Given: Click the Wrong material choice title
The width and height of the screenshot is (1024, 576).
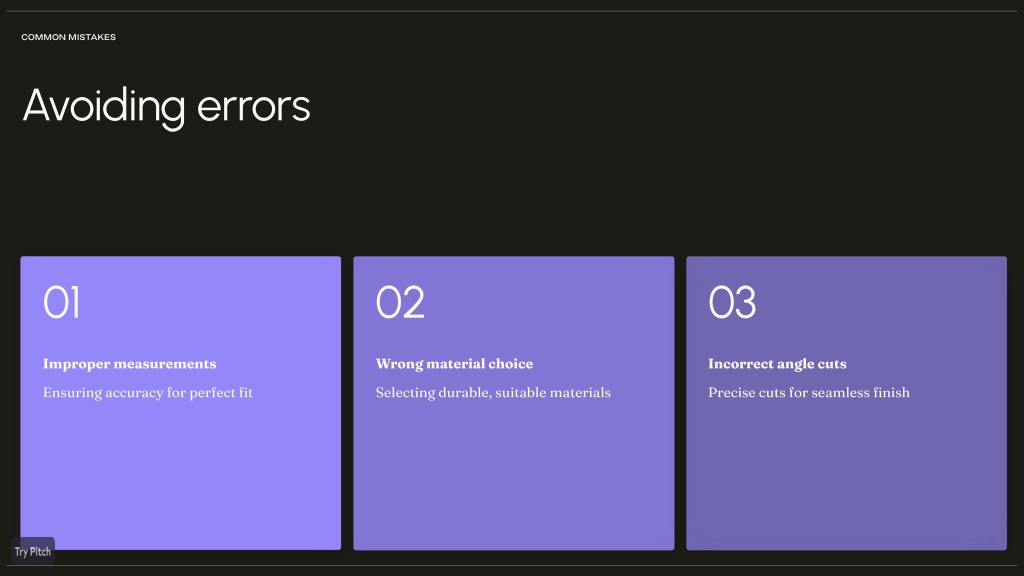Looking at the screenshot, I should click(455, 364).
